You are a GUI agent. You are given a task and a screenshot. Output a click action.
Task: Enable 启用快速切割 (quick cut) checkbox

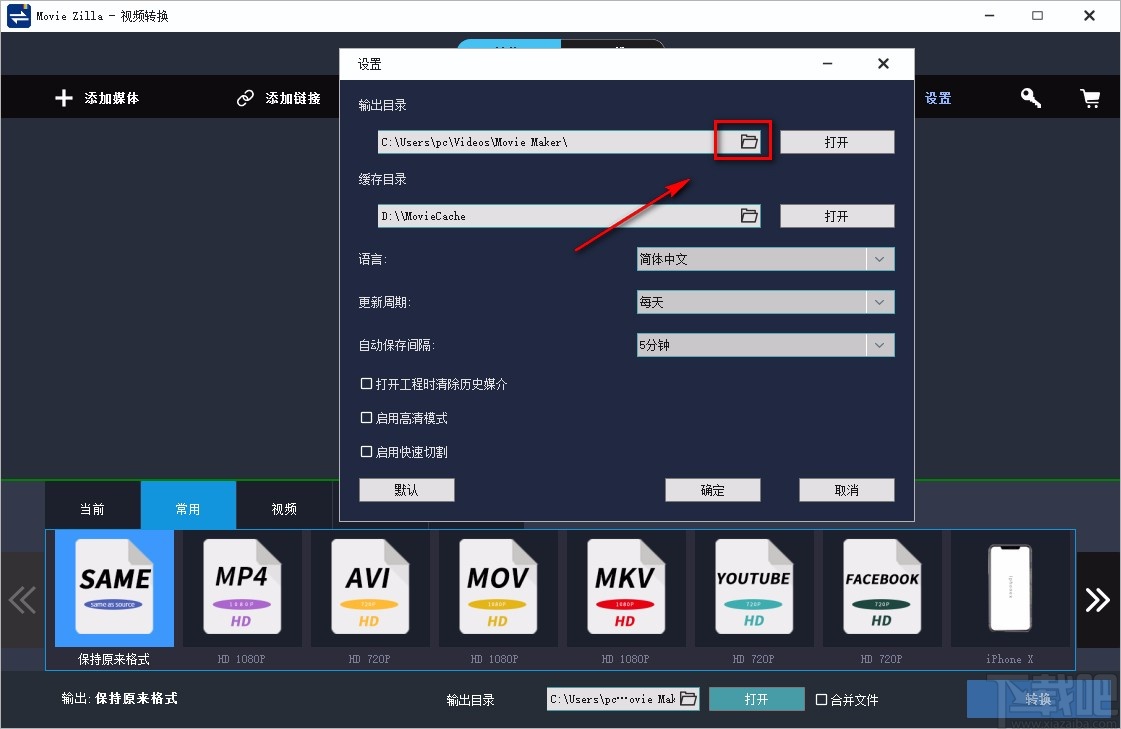(x=367, y=451)
